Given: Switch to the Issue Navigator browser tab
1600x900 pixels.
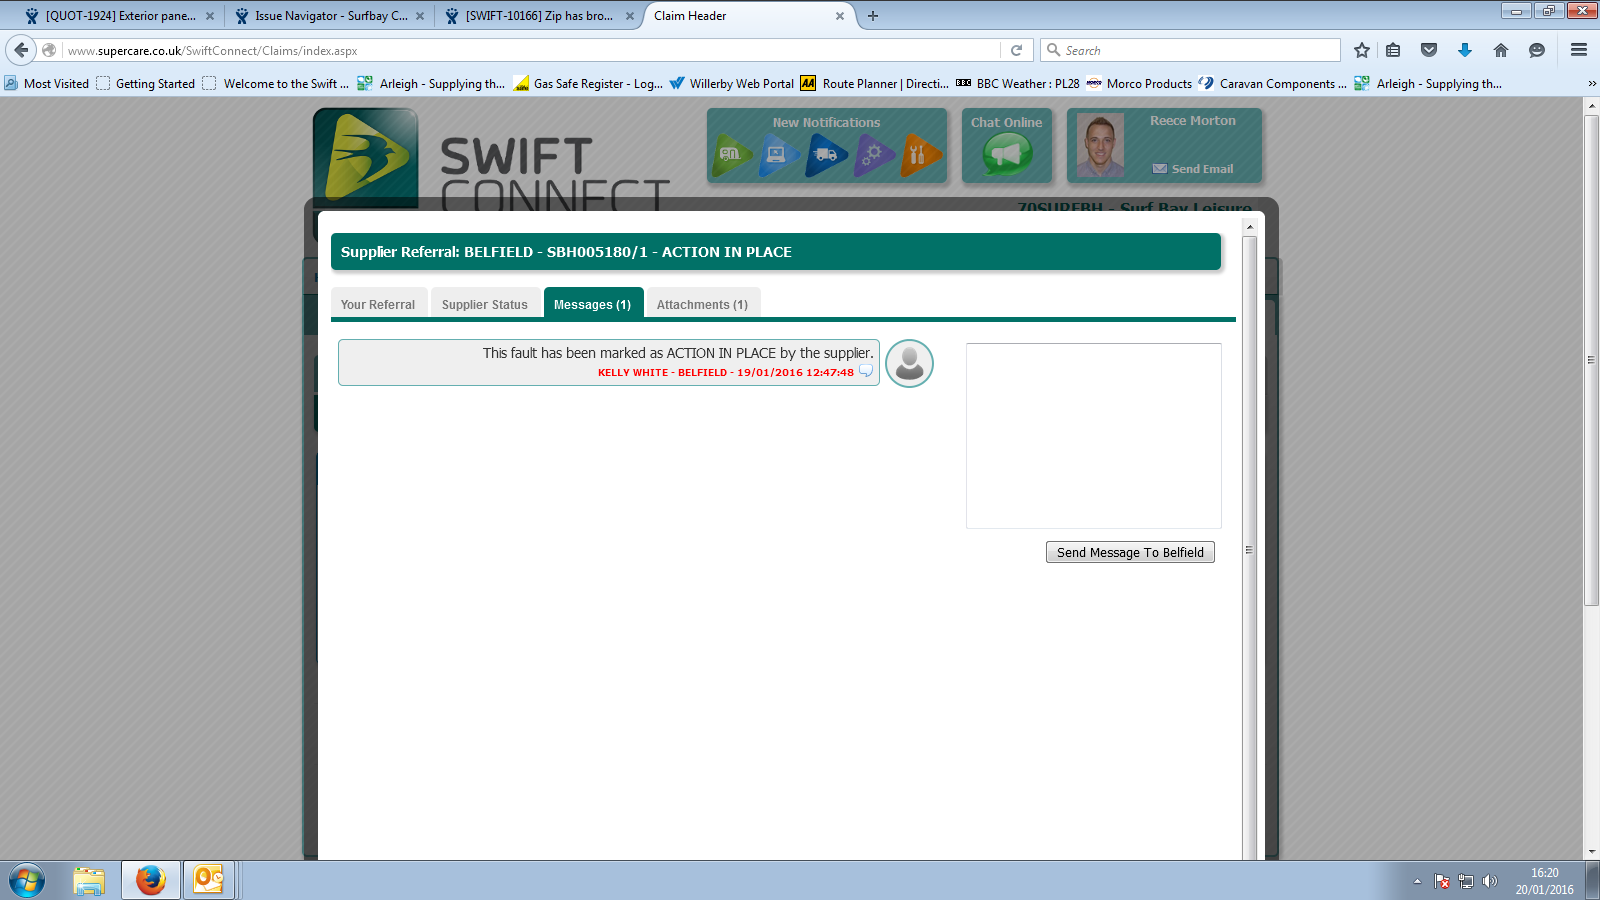Looking at the screenshot, I should 330,16.
